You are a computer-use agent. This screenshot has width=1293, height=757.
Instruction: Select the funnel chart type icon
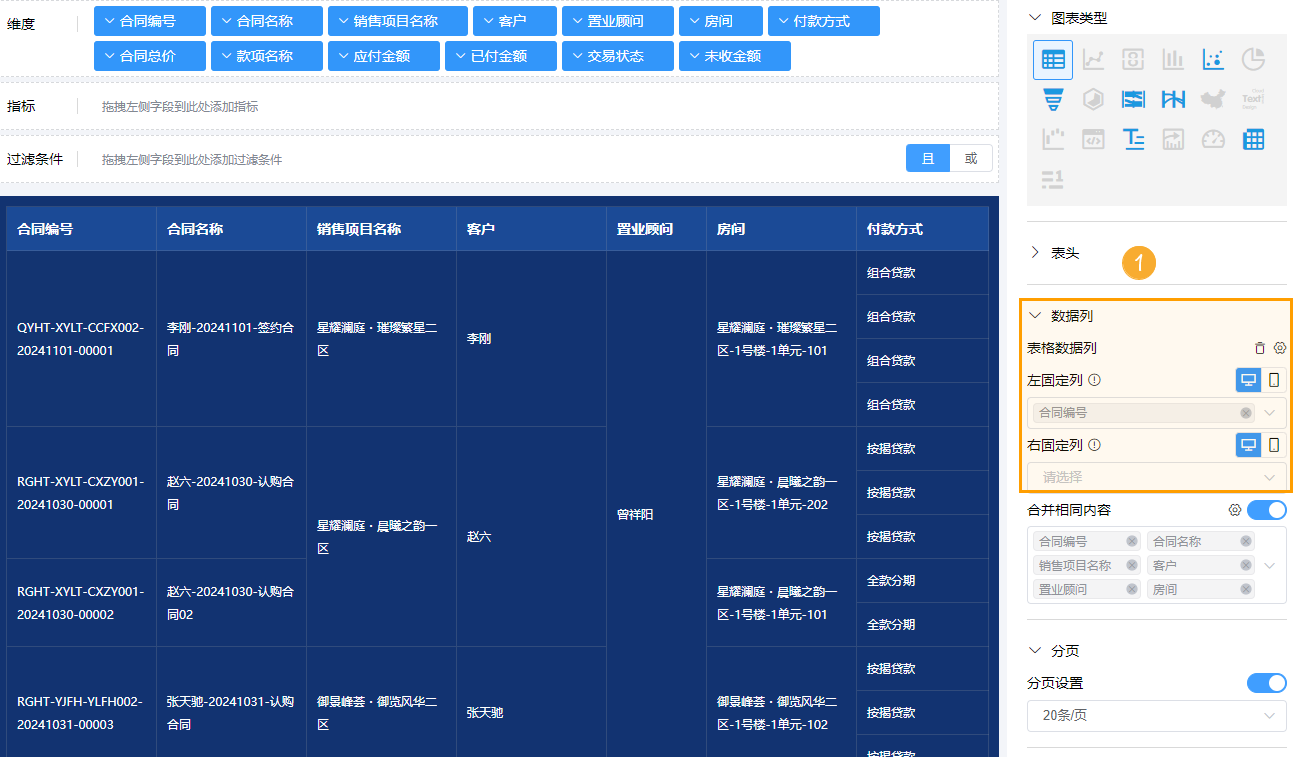click(x=1053, y=99)
